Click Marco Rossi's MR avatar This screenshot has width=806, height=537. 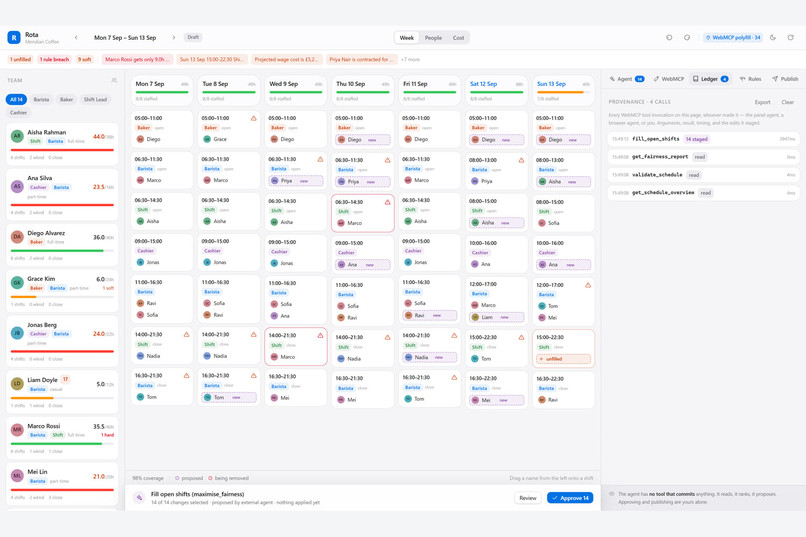click(x=17, y=430)
